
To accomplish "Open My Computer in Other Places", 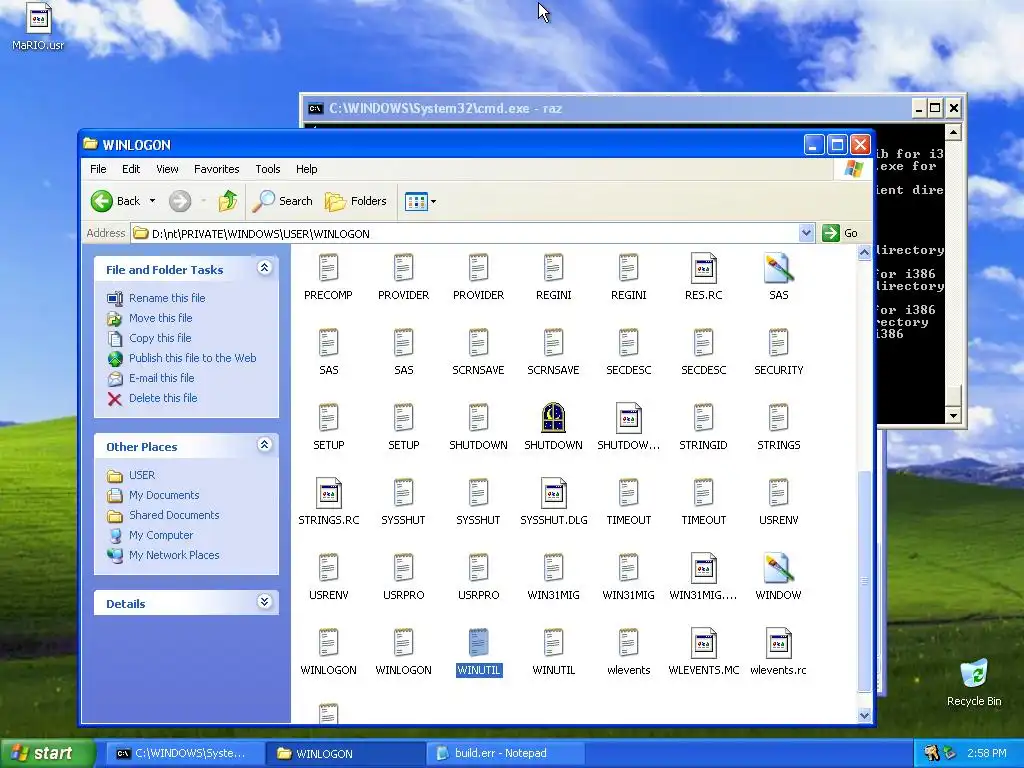I will pyautogui.click(x=161, y=536).
